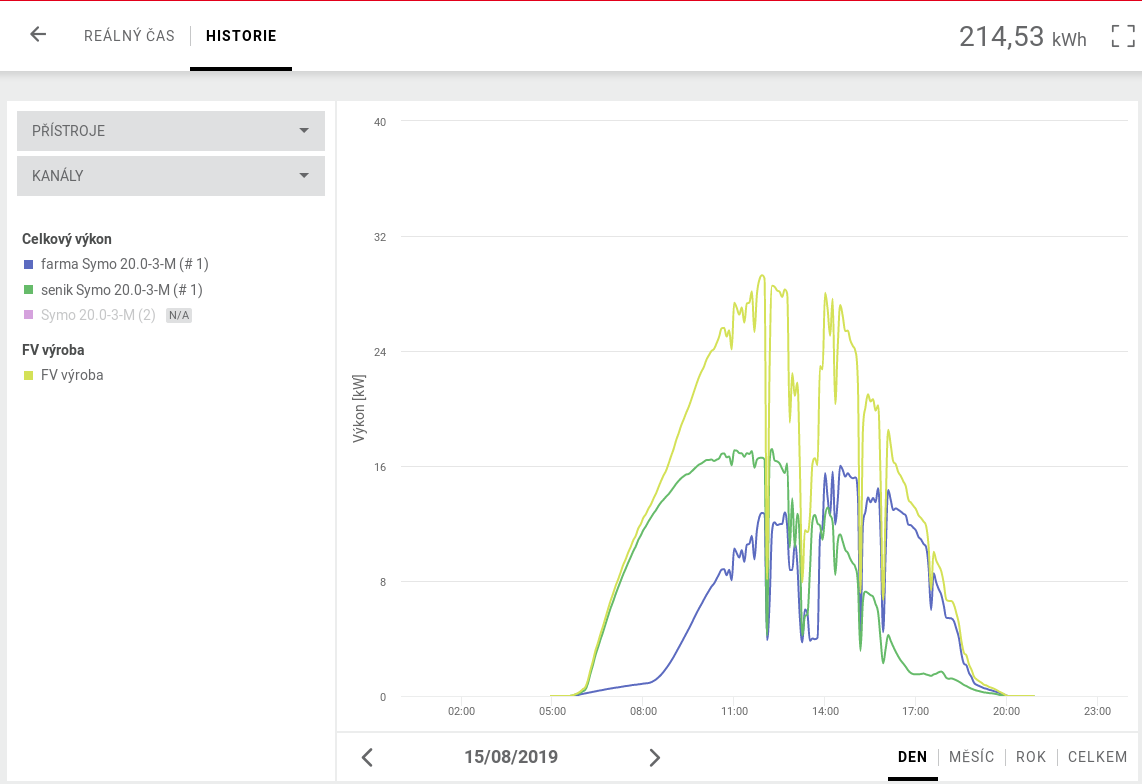Viewport: 1142px width, 784px height.
Task: Select the HISTORIE tab
Action: [241, 36]
